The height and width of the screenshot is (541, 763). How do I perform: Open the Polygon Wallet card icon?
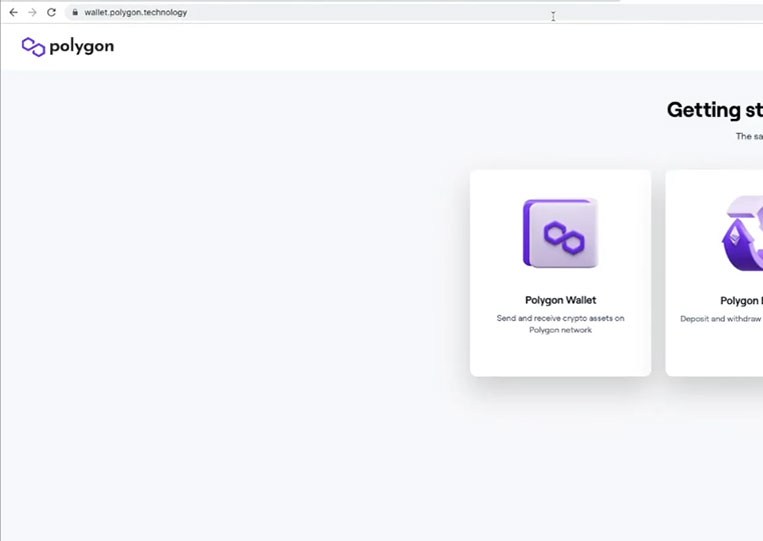[x=561, y=233]
